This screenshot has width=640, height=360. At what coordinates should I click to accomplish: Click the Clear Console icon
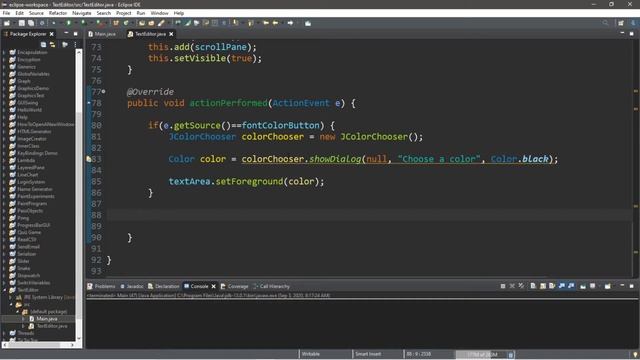point(533,286)
